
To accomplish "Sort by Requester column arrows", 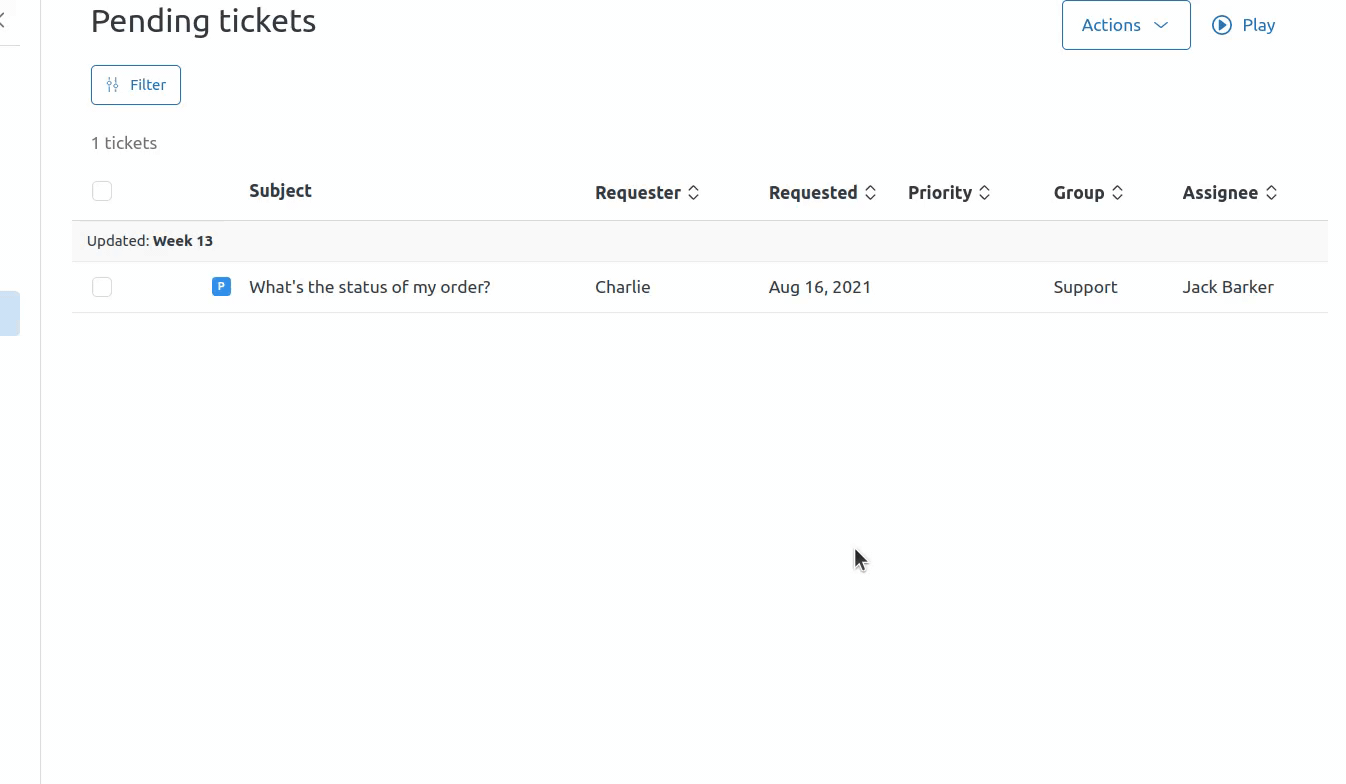I will (694, 193).
